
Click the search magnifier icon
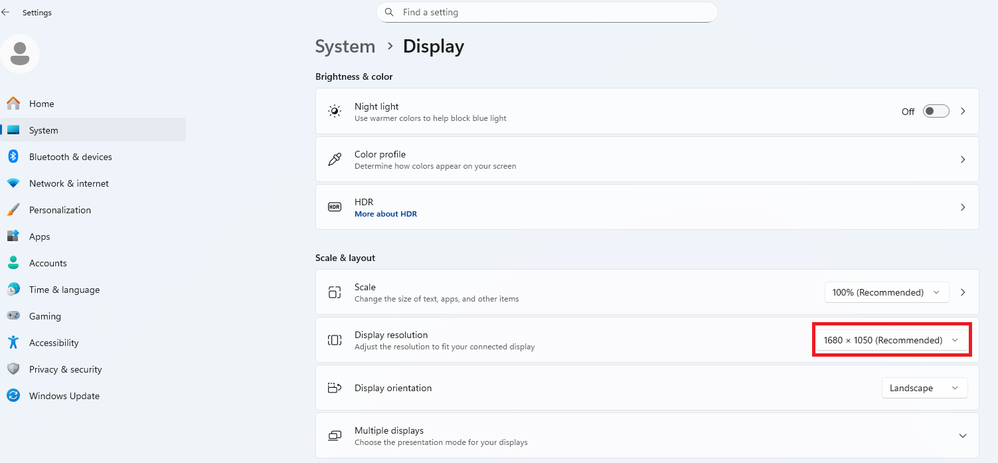[389, 12]
